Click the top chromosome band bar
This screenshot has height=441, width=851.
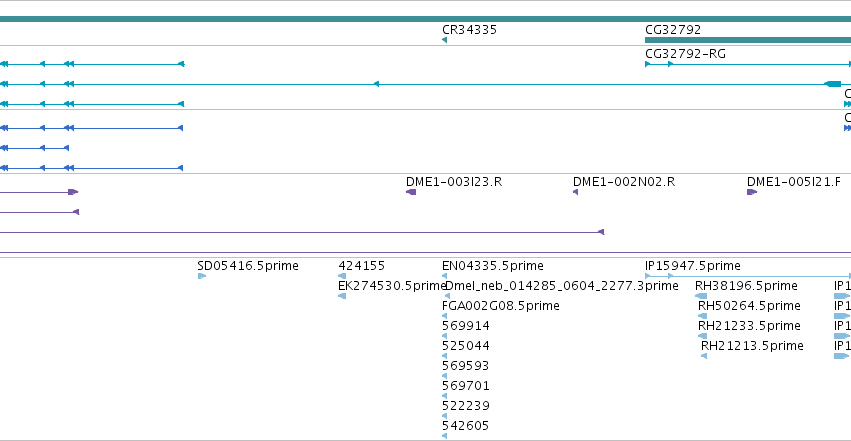pyautogui.click(x=426, y=19)
